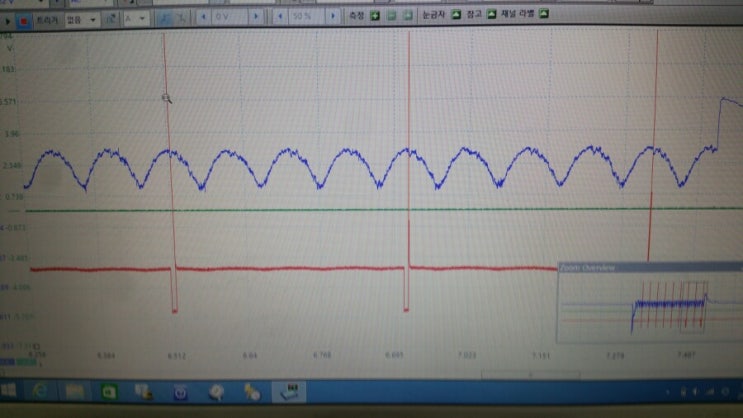Image resolution: width=743 pixels, height=418 pixels.
Task: Select the rising edge trigger icon
Action: click(x=163, y=18)
